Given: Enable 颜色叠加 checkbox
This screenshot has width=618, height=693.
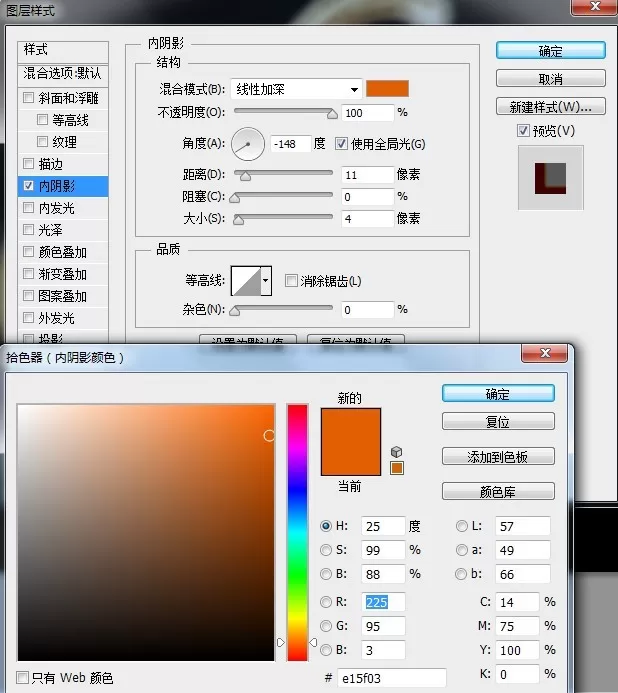Looking at the screenshot, I should click(x=28, y=251).
